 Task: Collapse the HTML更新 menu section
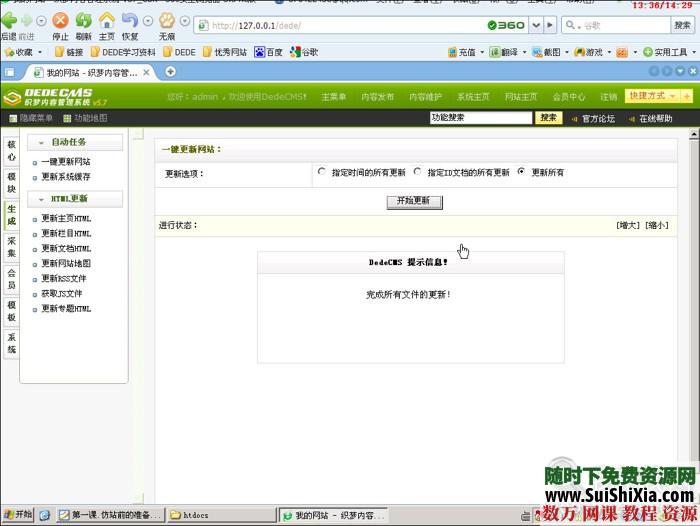75,199
